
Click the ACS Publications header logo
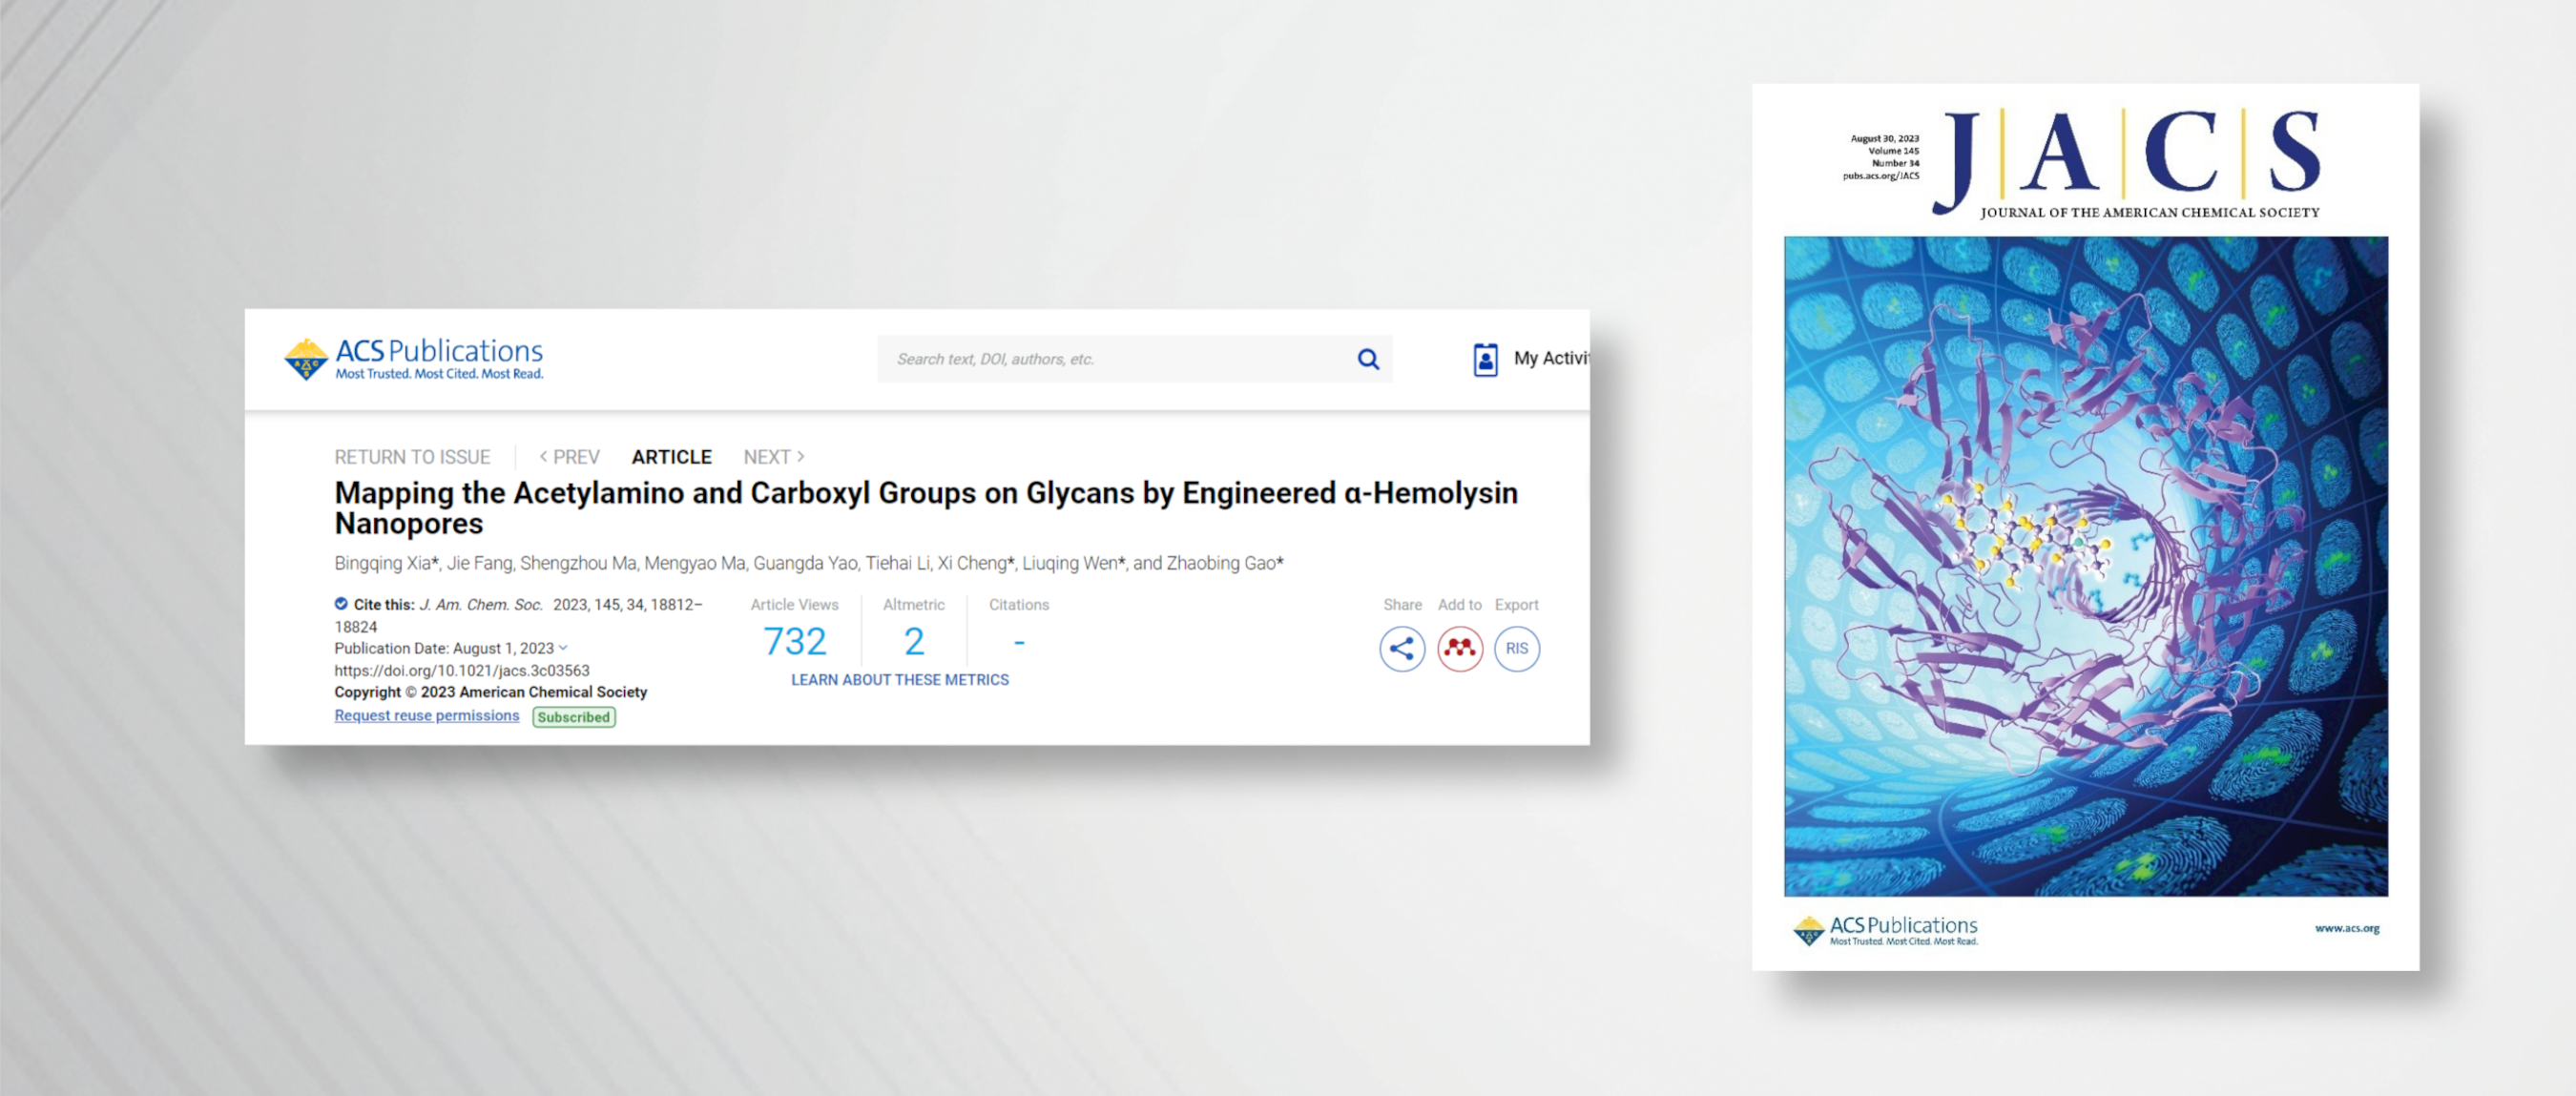coord(414,359)
